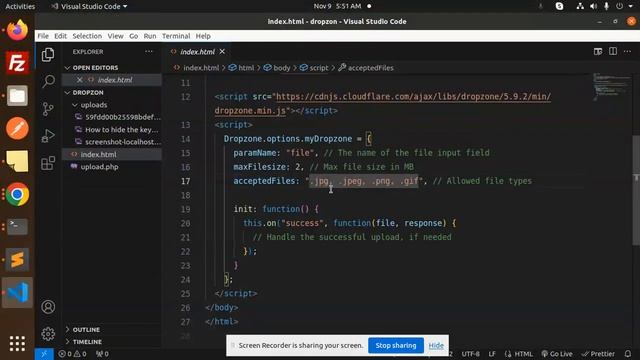Open the Edit menu
This screenshot has width=640, height=360.
point(60,36)
